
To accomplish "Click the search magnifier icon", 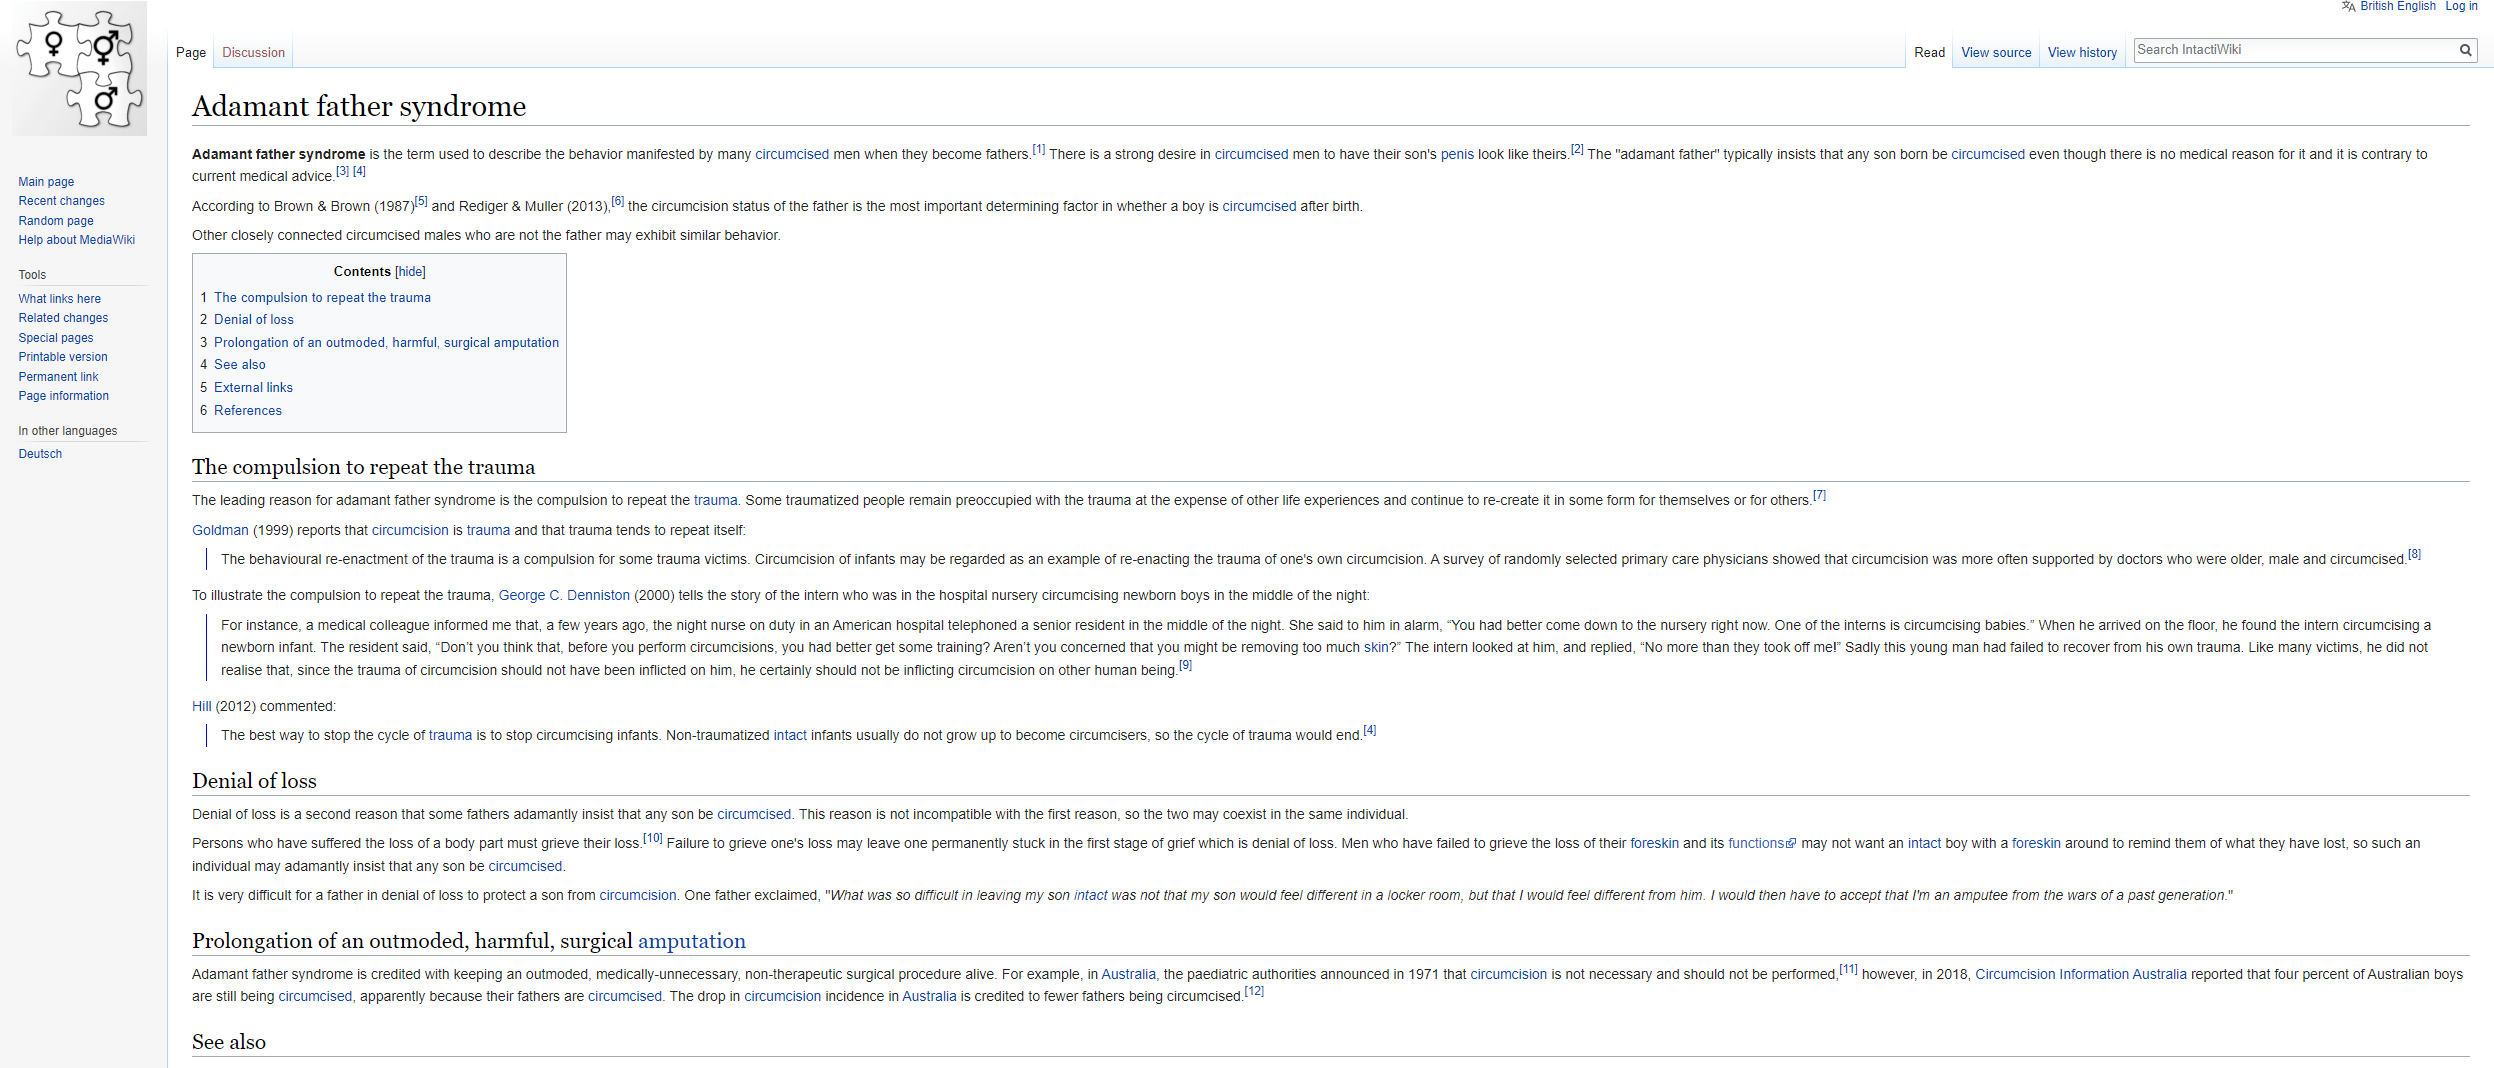I will 2465,50.
